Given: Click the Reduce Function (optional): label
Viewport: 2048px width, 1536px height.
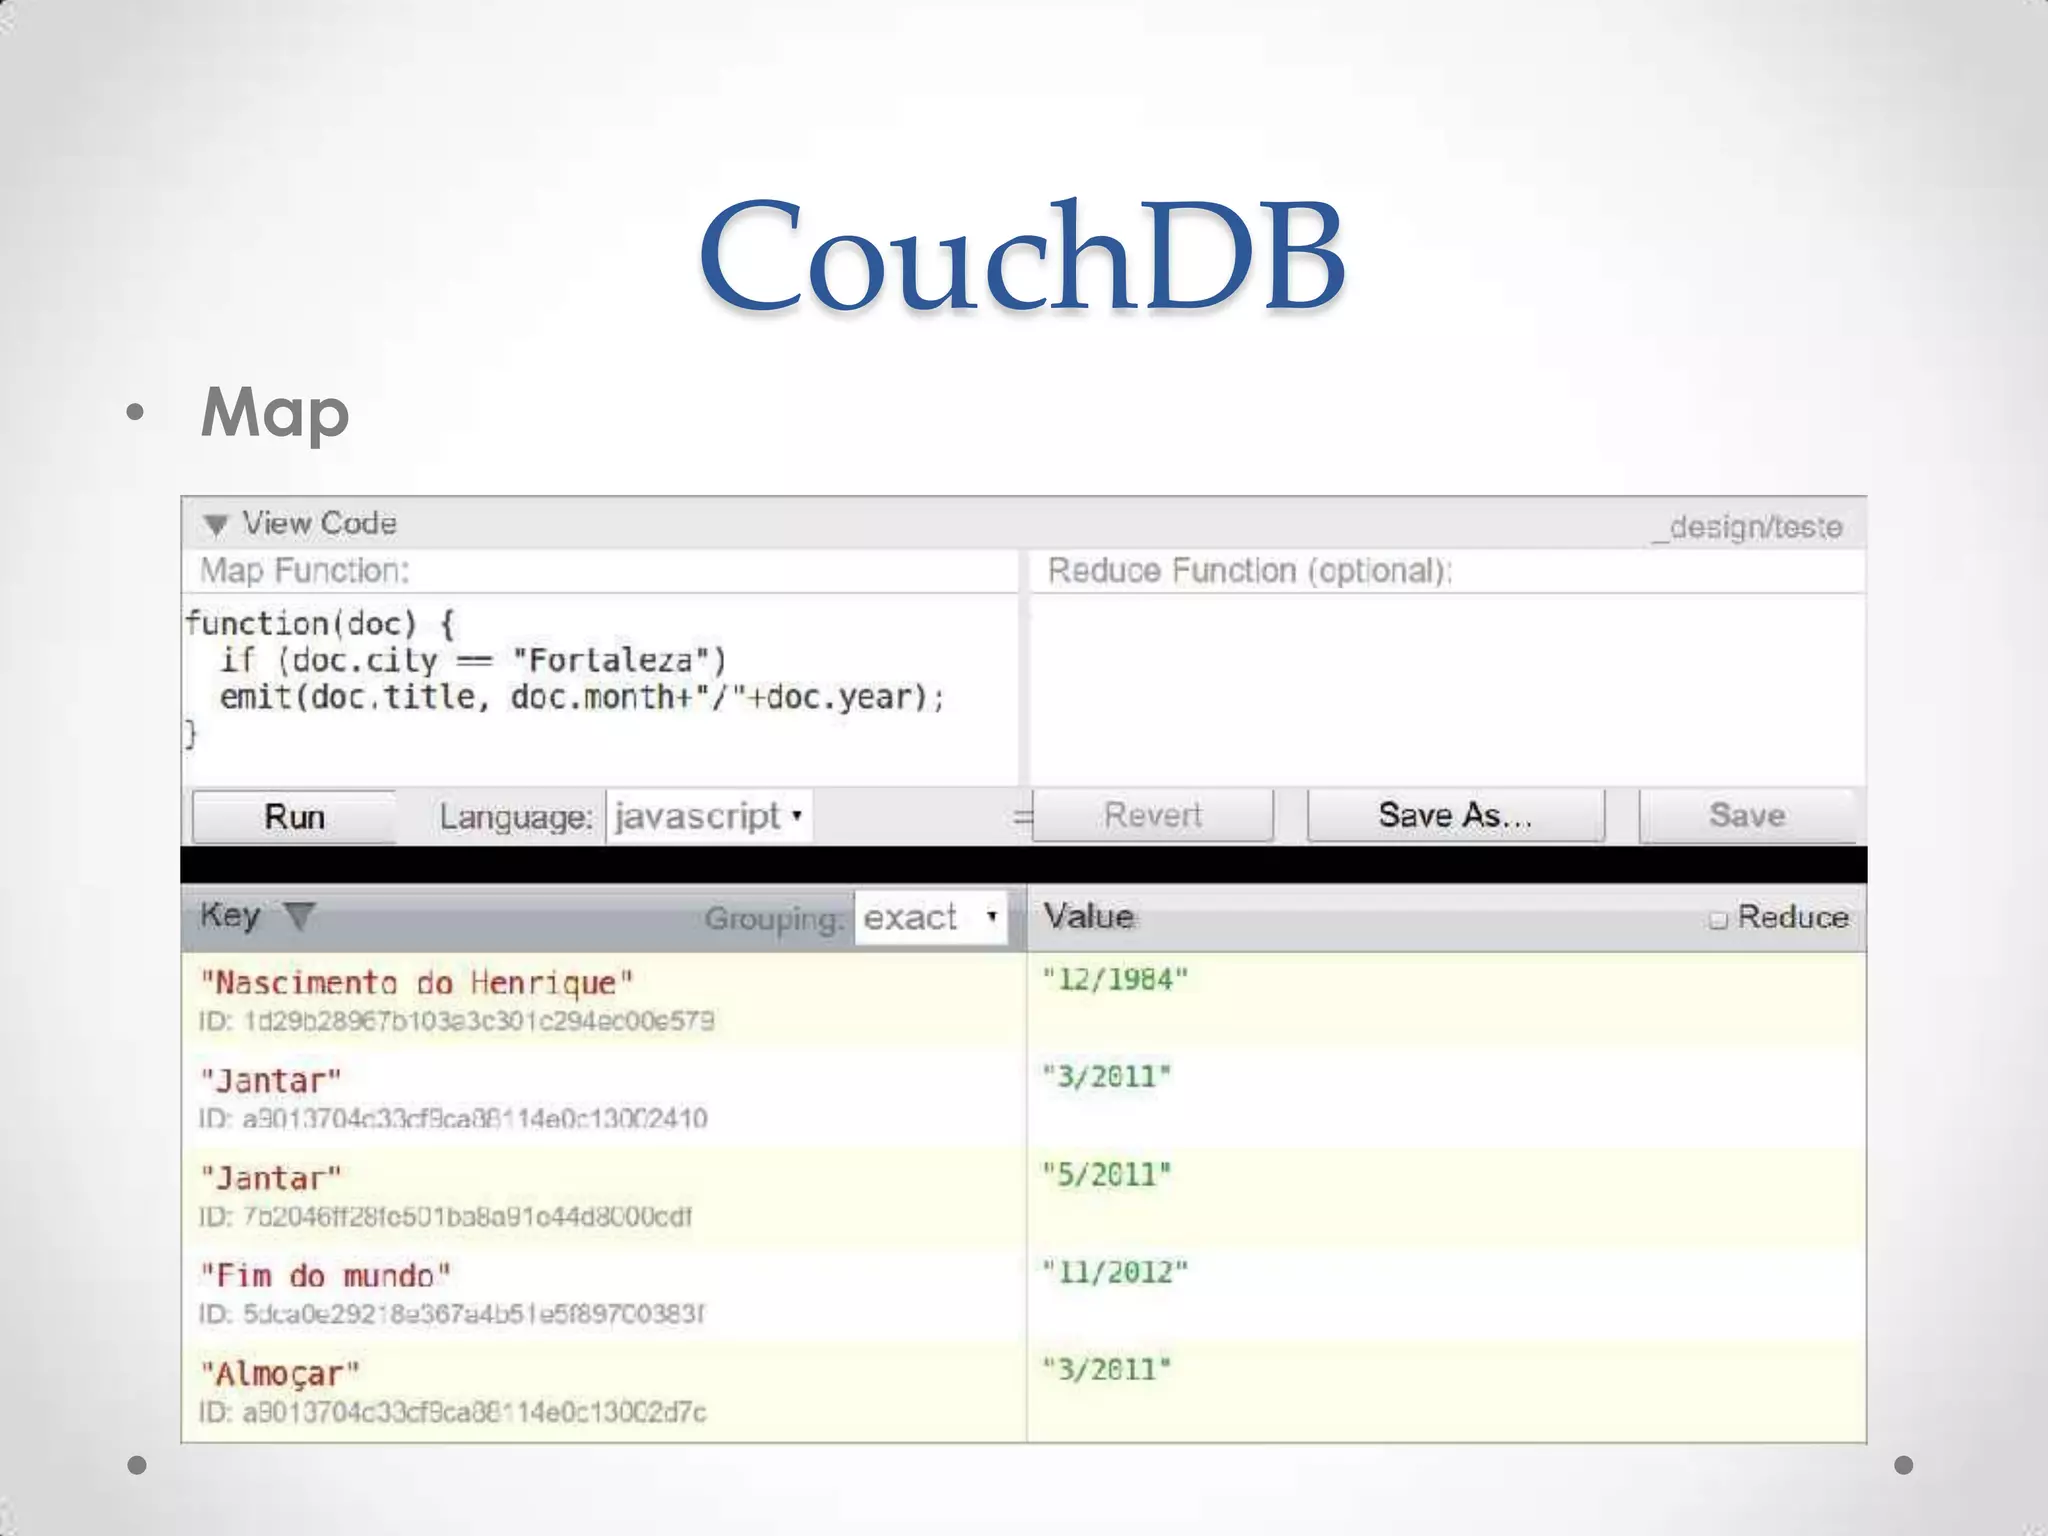Looking at the screenshot, I should [x=1250, y=571].
